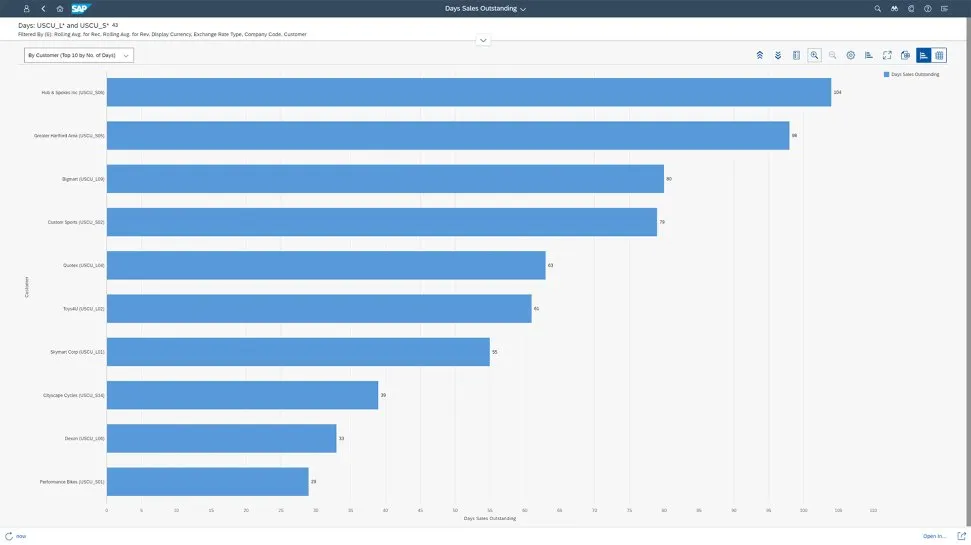This screenshot has width=971, height=545.
Task: Click the Open In... link
Action: click(x=935, y=536)
